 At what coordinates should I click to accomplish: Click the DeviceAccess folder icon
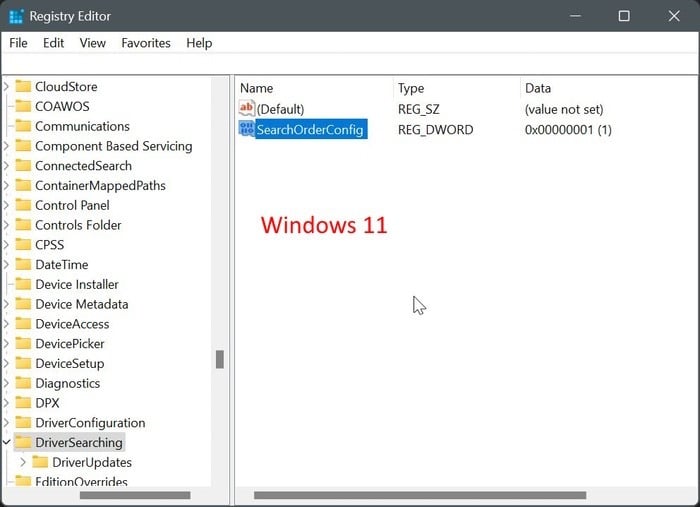(23, 324)
